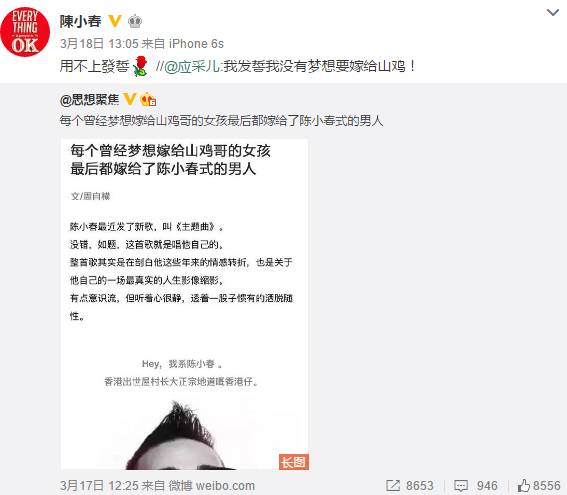Open post timestamp 3月18日 13:05
Image resolution: width=567 pixels, height=495 pixels.
pos(99,44)
